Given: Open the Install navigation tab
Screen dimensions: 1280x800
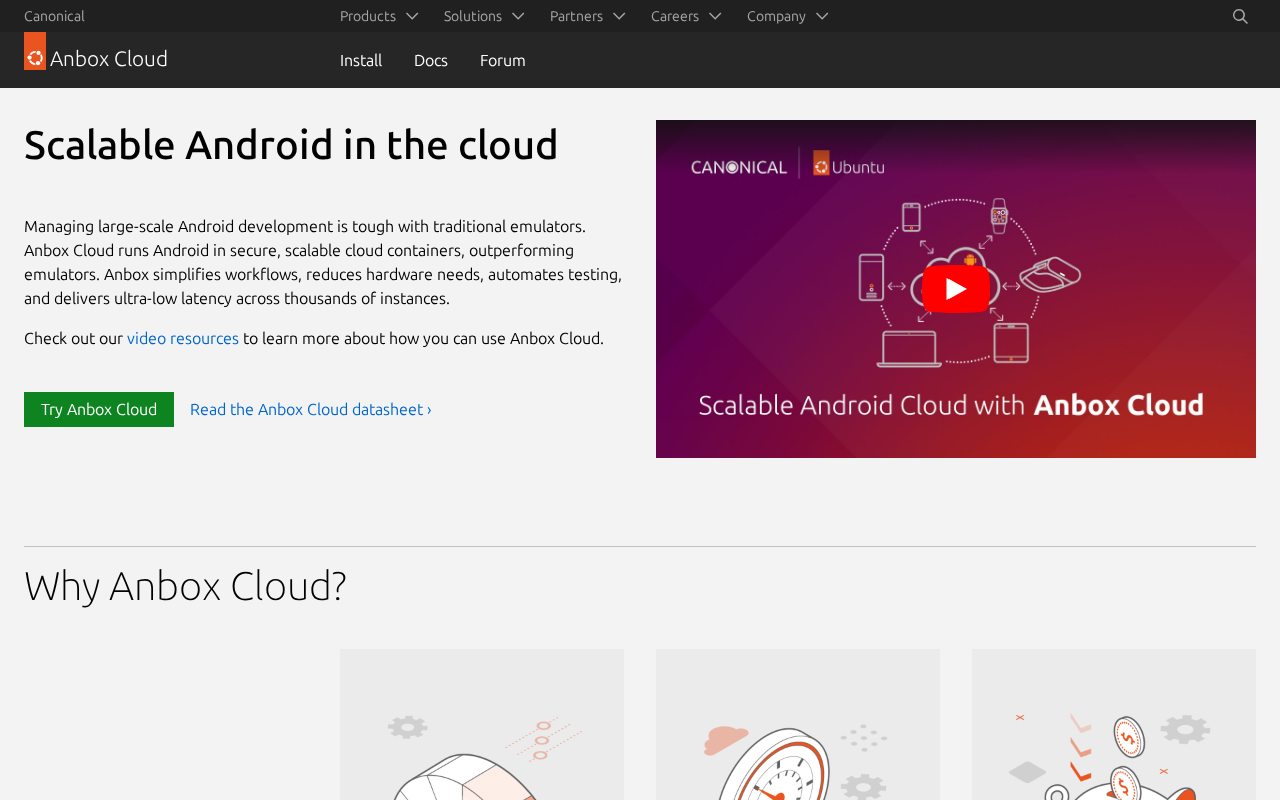Looking at the screenshot, I should tap(361, 60).
